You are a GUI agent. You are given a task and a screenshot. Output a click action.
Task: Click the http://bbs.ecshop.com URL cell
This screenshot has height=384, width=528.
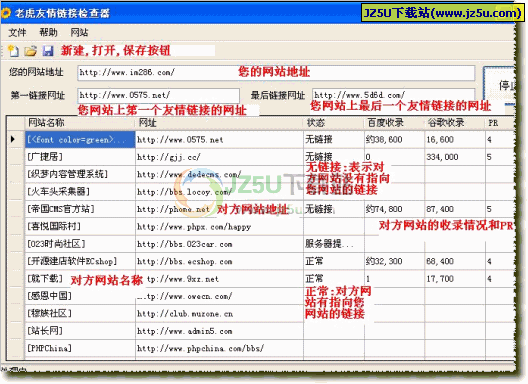point(219,261)
